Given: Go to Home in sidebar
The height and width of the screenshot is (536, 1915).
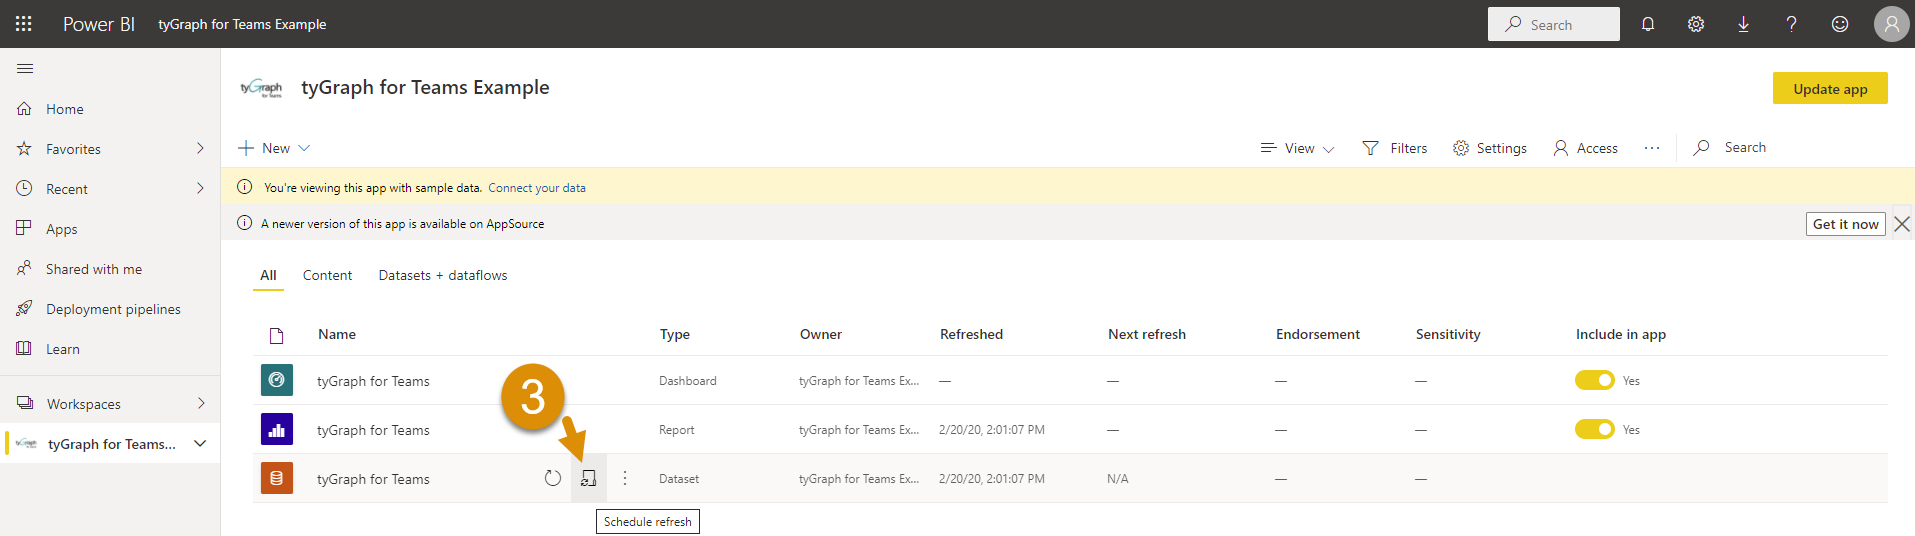Looking at the screenshot, I should tap(65, 109).
